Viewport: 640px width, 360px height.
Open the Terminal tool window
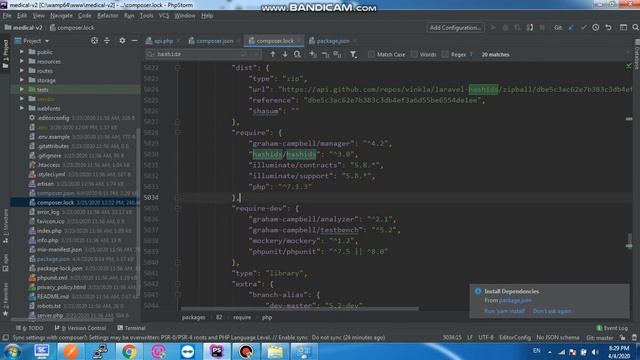coord(131,328)
